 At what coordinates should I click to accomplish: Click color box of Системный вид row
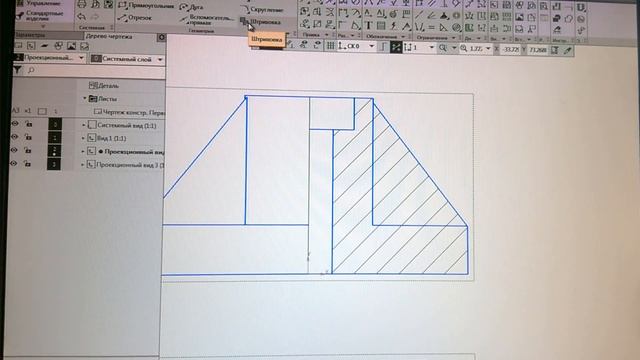coord(55,124)
